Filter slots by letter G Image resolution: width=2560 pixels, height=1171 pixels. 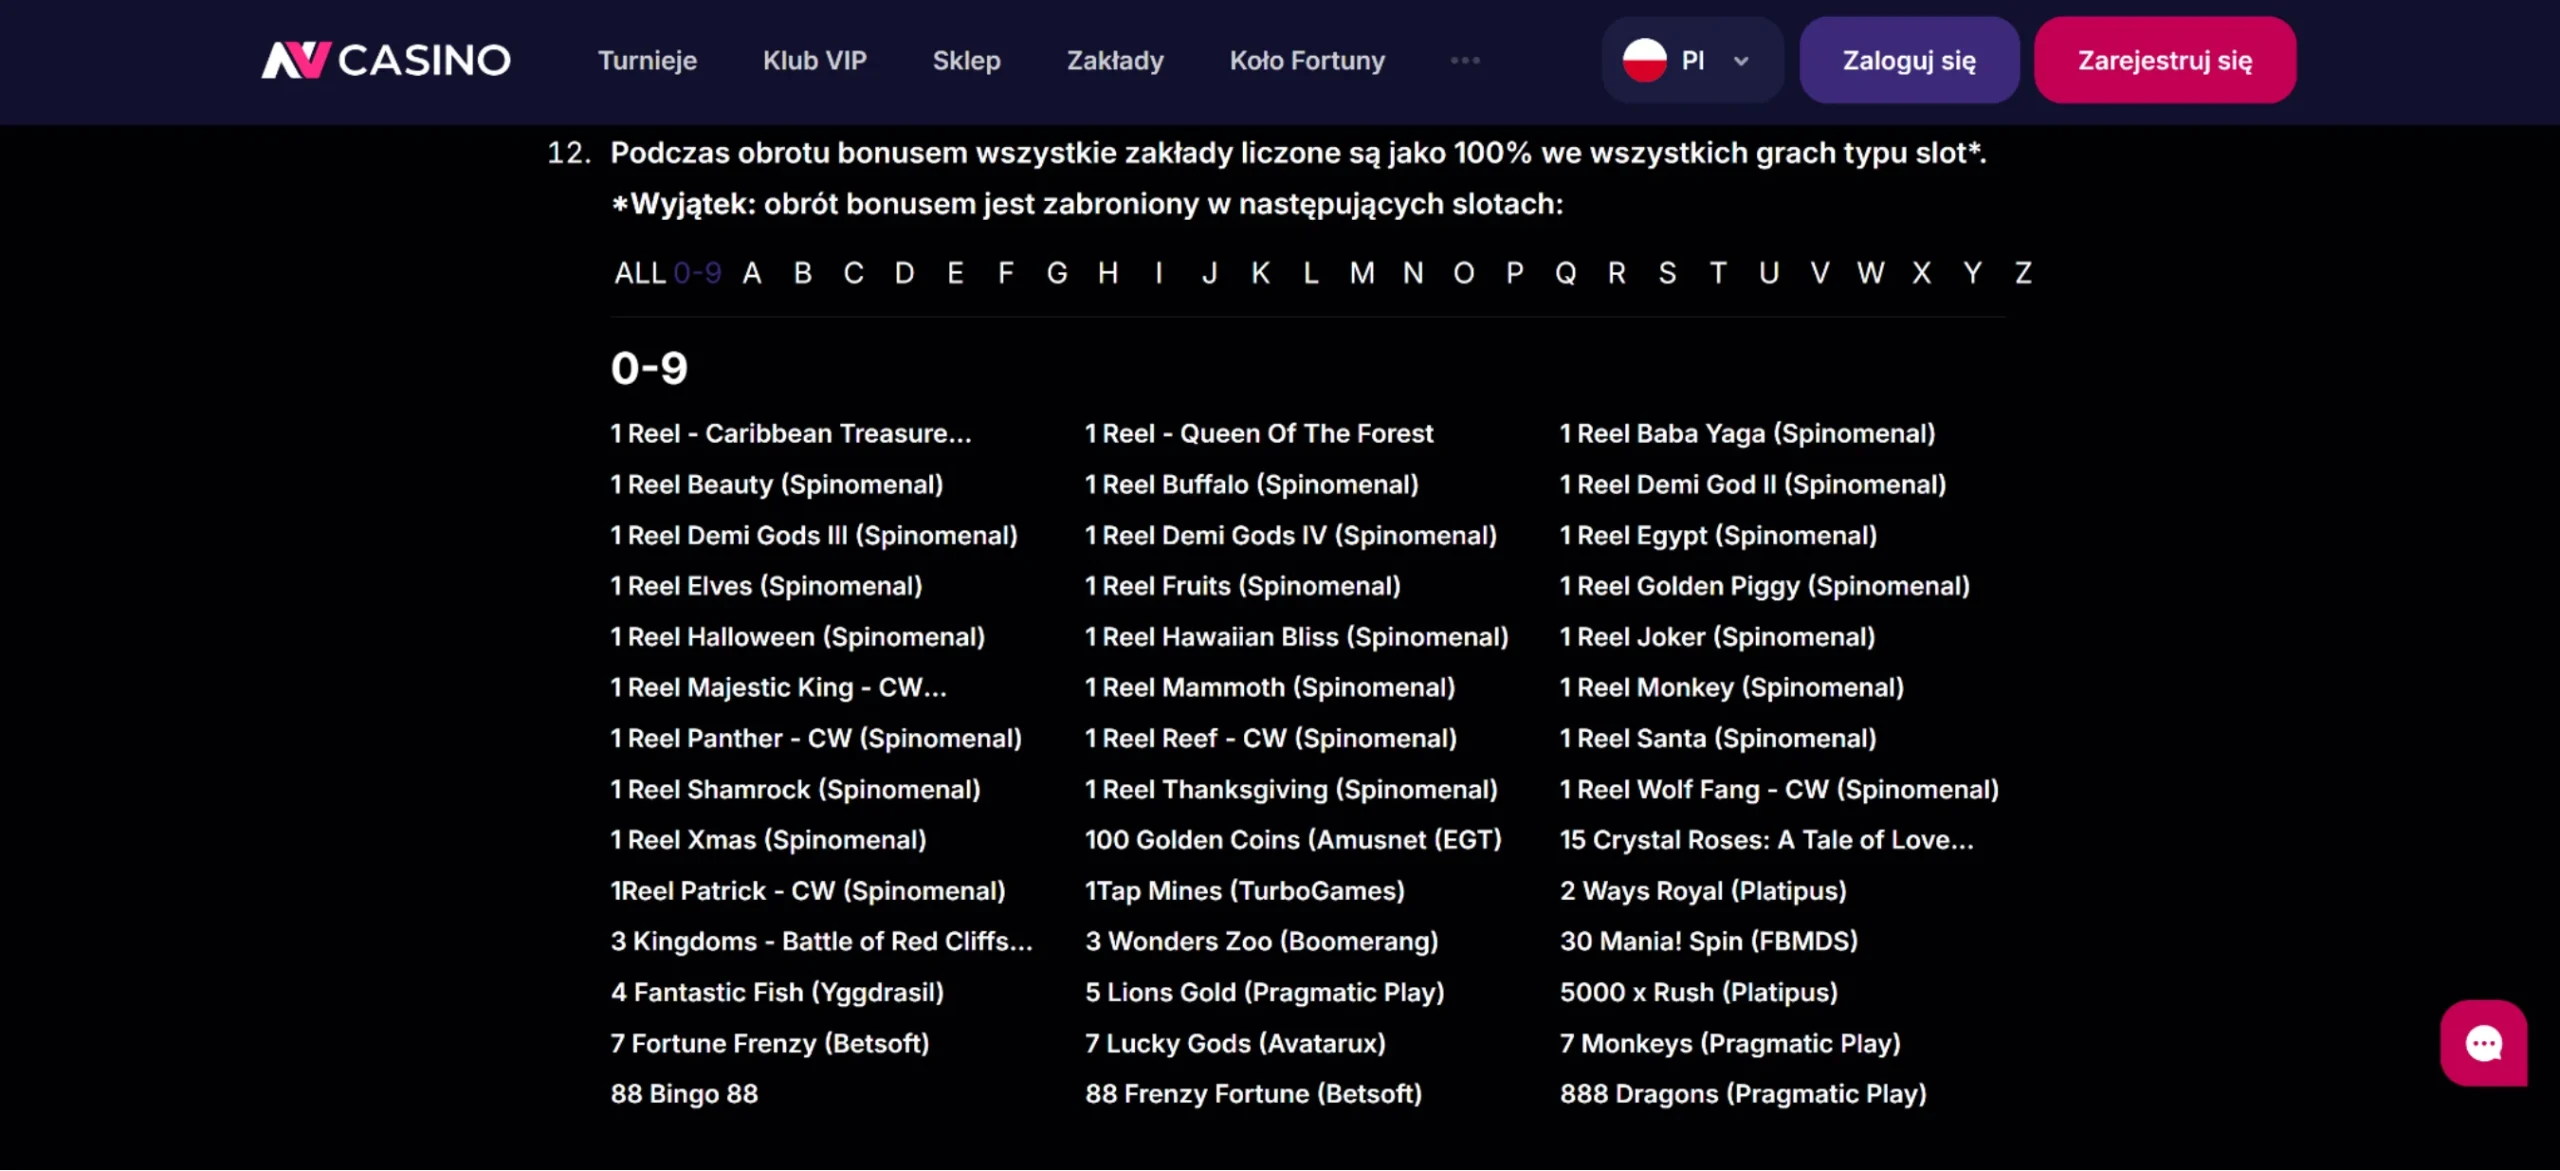[1057, 273]
